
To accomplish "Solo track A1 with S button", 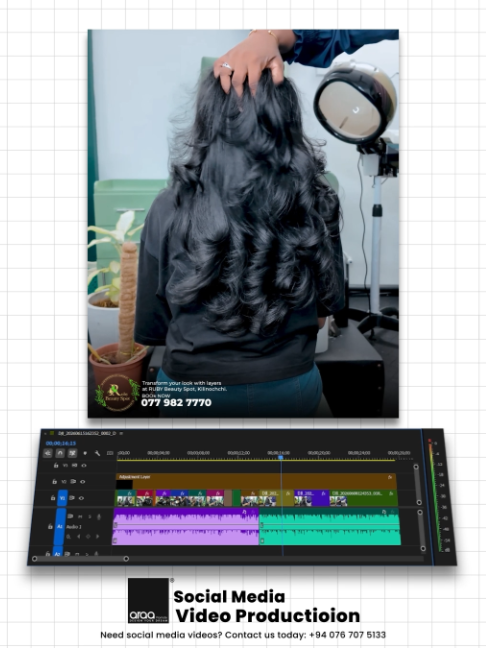I will [90, 516].
